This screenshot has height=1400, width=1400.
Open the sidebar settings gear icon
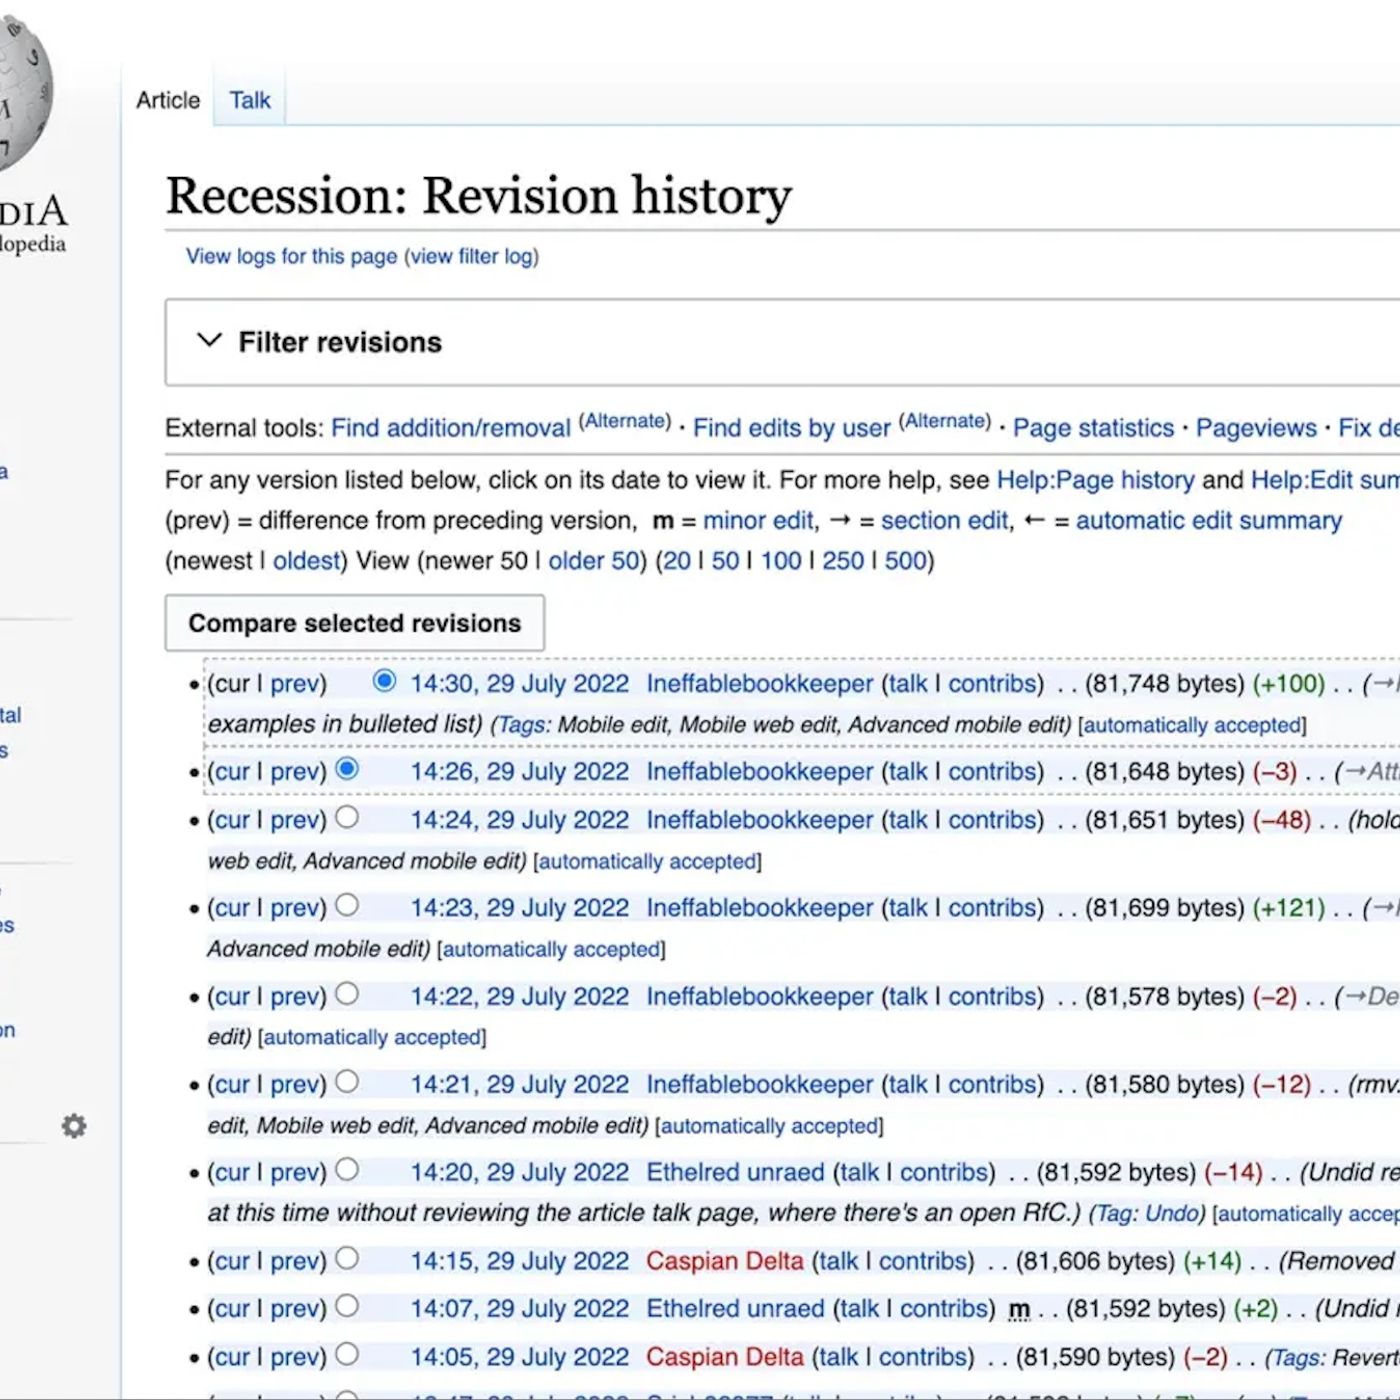(74, 1126)
